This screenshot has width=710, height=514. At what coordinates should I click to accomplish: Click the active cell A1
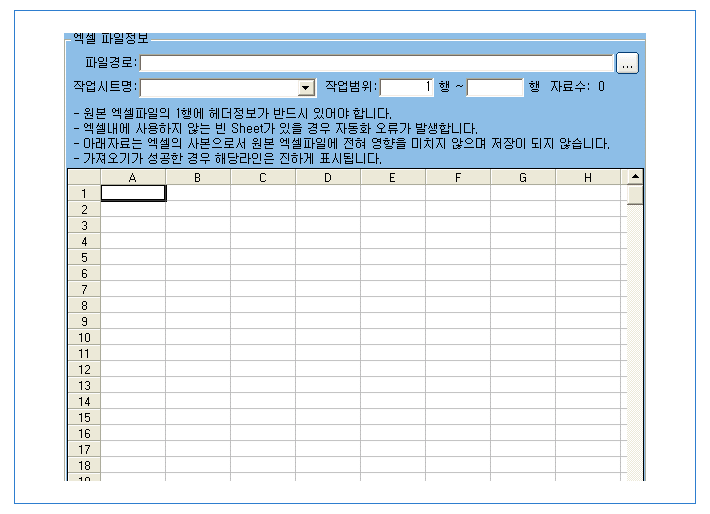133,193
